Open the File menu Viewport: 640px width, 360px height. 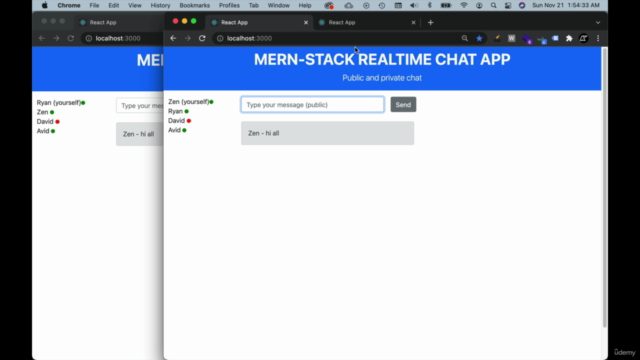94,5
